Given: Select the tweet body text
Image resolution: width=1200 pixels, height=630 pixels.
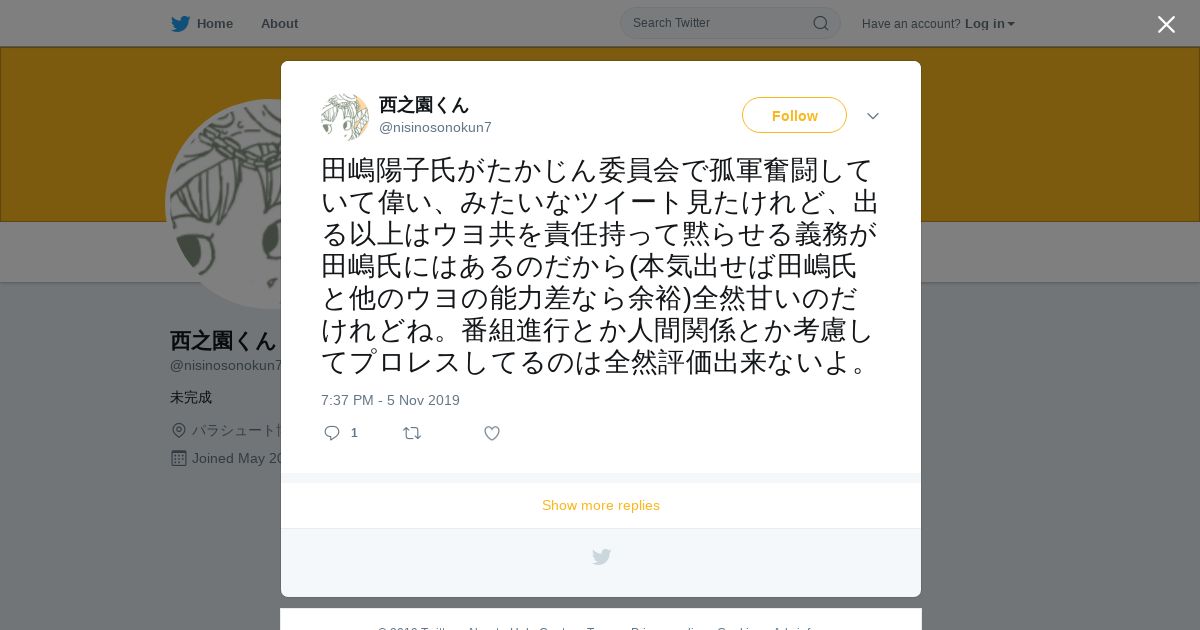Looking at the screenshot, I should 600,266.
